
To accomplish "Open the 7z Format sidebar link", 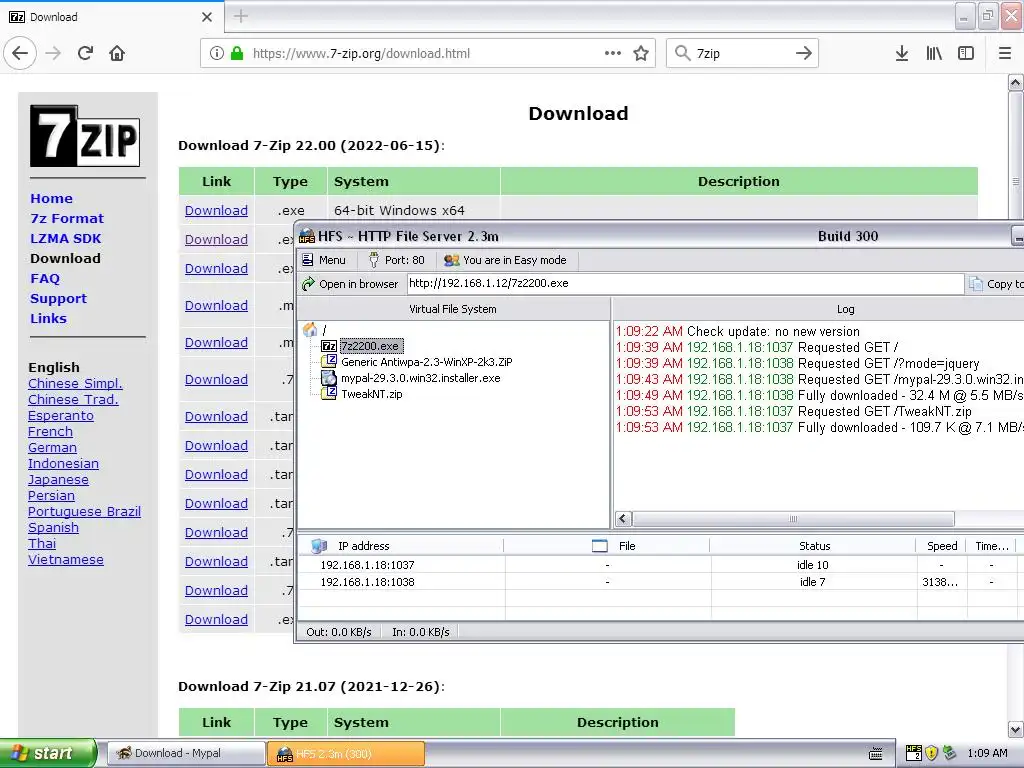I will (x=67, y=219).
